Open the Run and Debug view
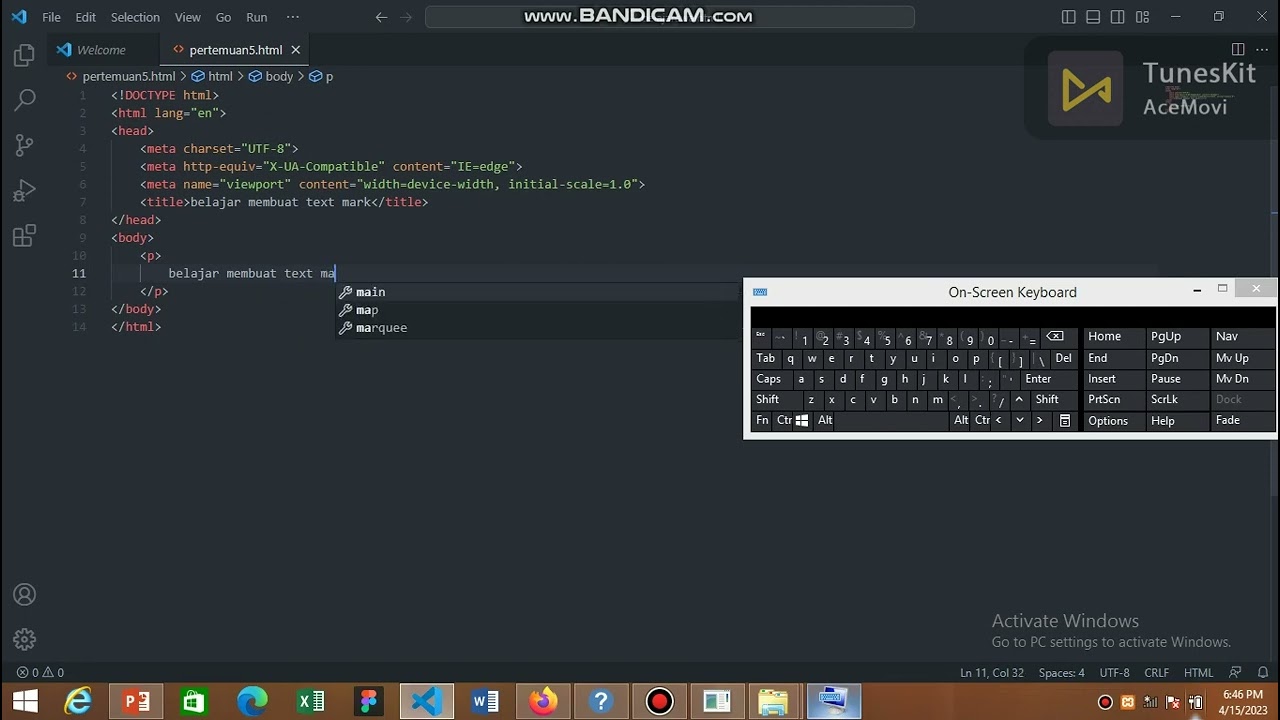This screenshot has width=1280, height=720. coord(25,190)
